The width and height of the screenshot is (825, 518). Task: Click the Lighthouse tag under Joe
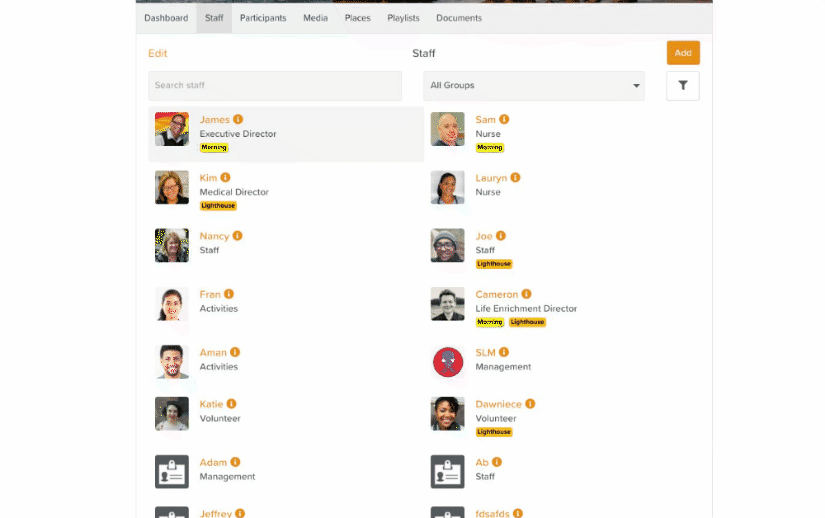(494, 264)
